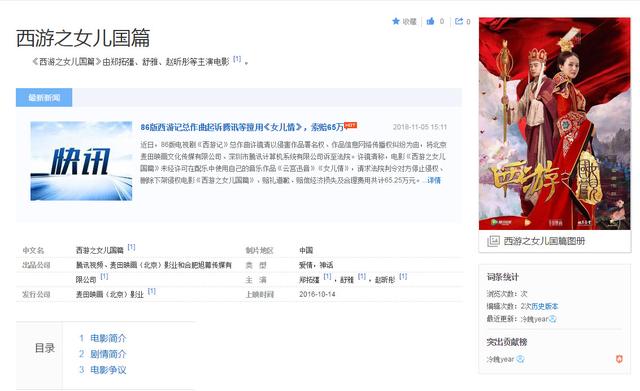Click the red shield badge icon
640x391 pixels.
(x=619, y=359)
